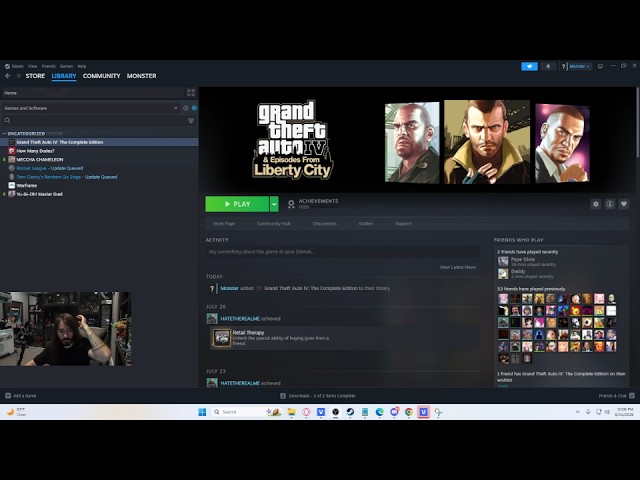The height and width of the screenshot is (480, 640).
Task: Toggle the ready-to-play filter icon
Action: pyautogui.click(x=194, y=108)
